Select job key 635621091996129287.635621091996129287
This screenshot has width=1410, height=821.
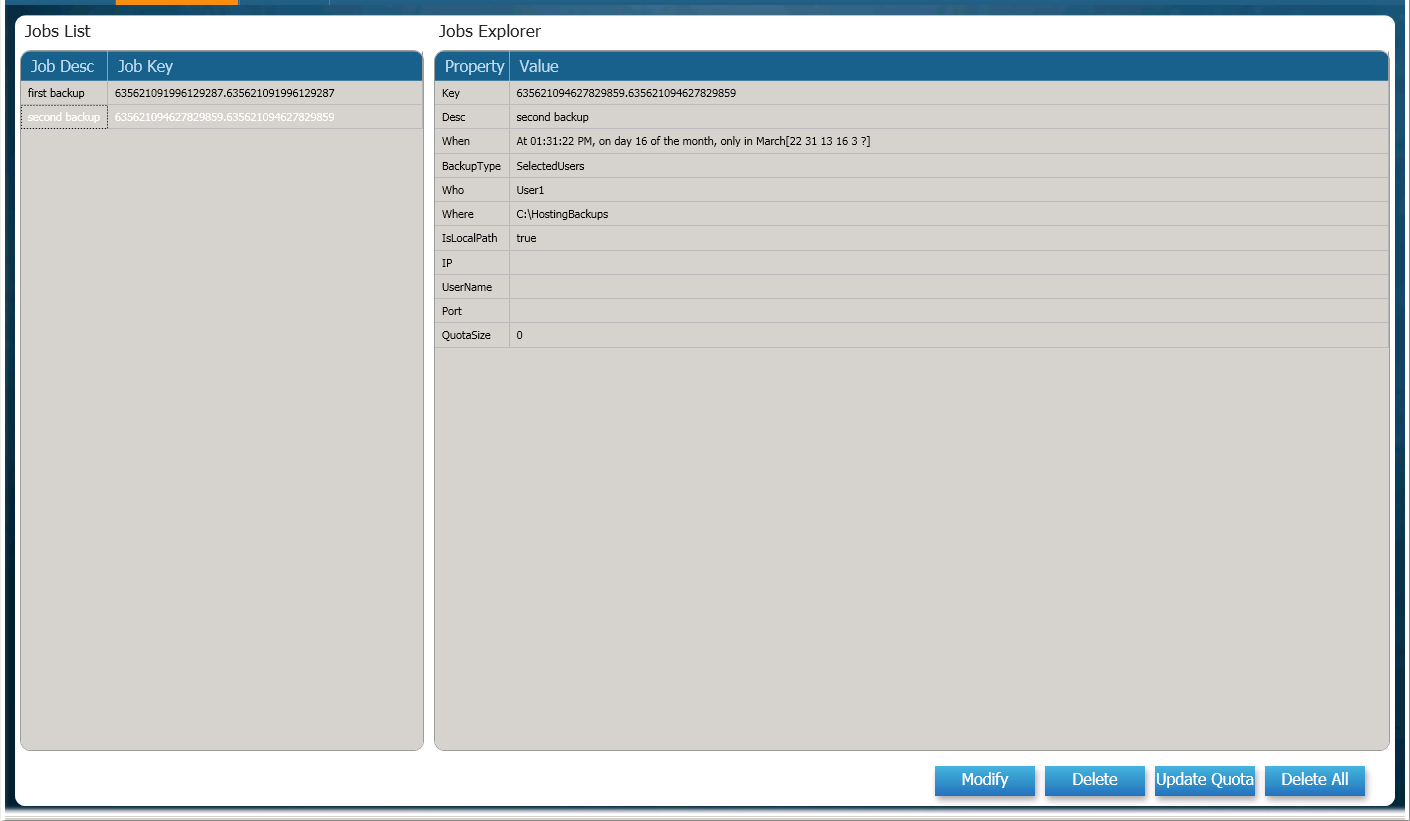265,93
